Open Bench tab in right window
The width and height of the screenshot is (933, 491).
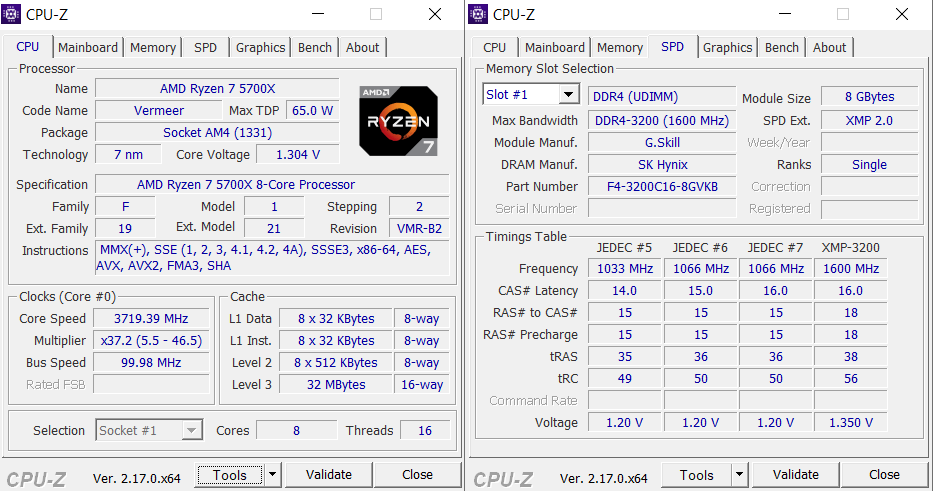(782, 48)
